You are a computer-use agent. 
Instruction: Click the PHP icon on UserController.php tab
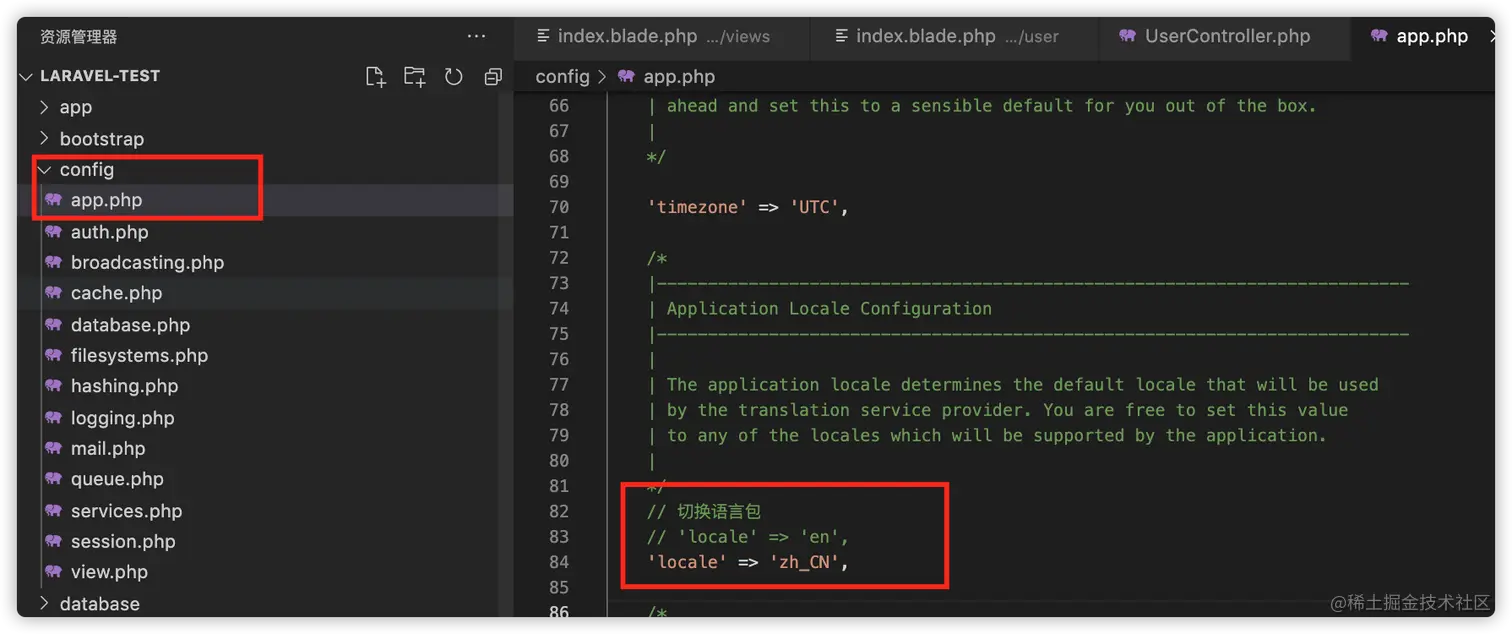tap(1128, 36)
